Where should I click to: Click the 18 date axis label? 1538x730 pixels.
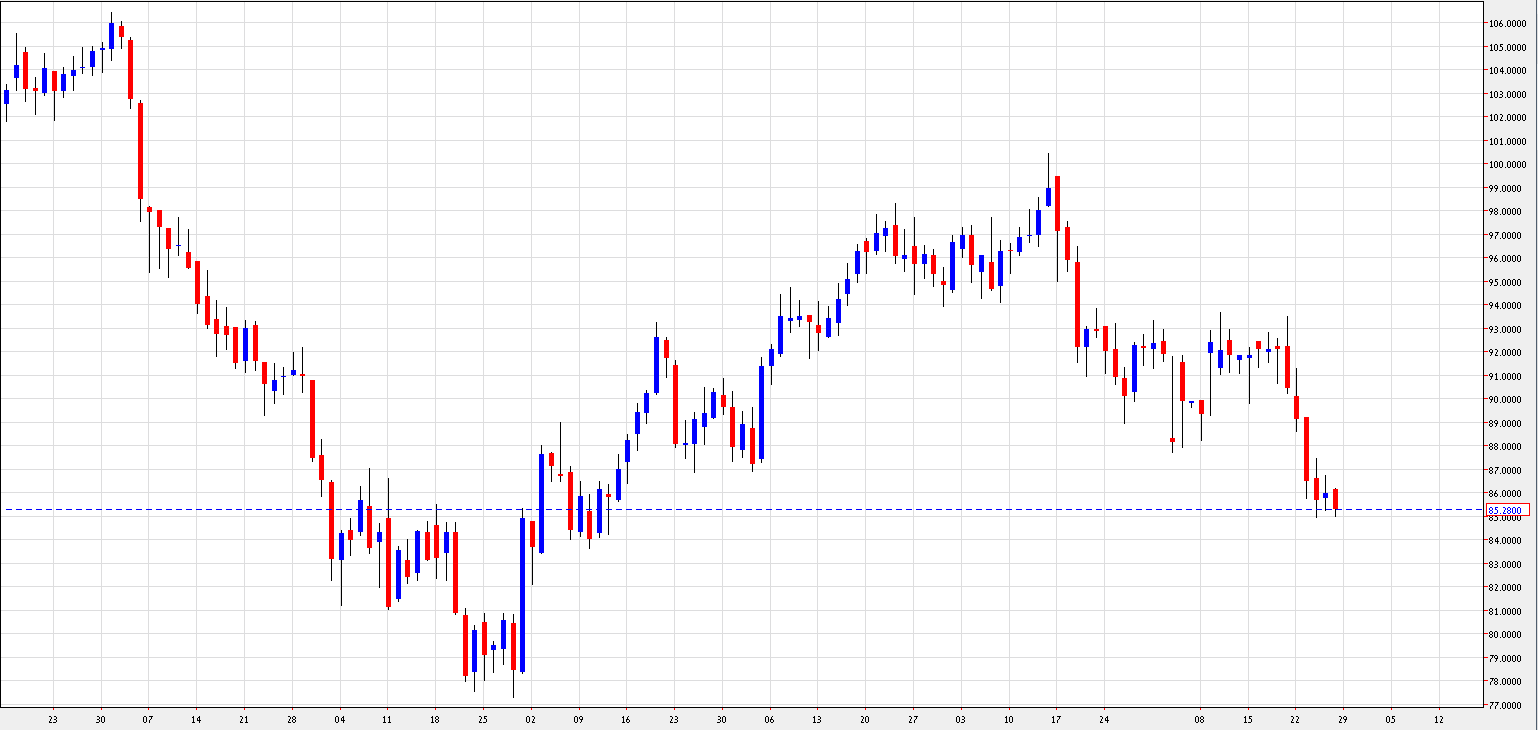pyautogui.click(x=435, y=719)
